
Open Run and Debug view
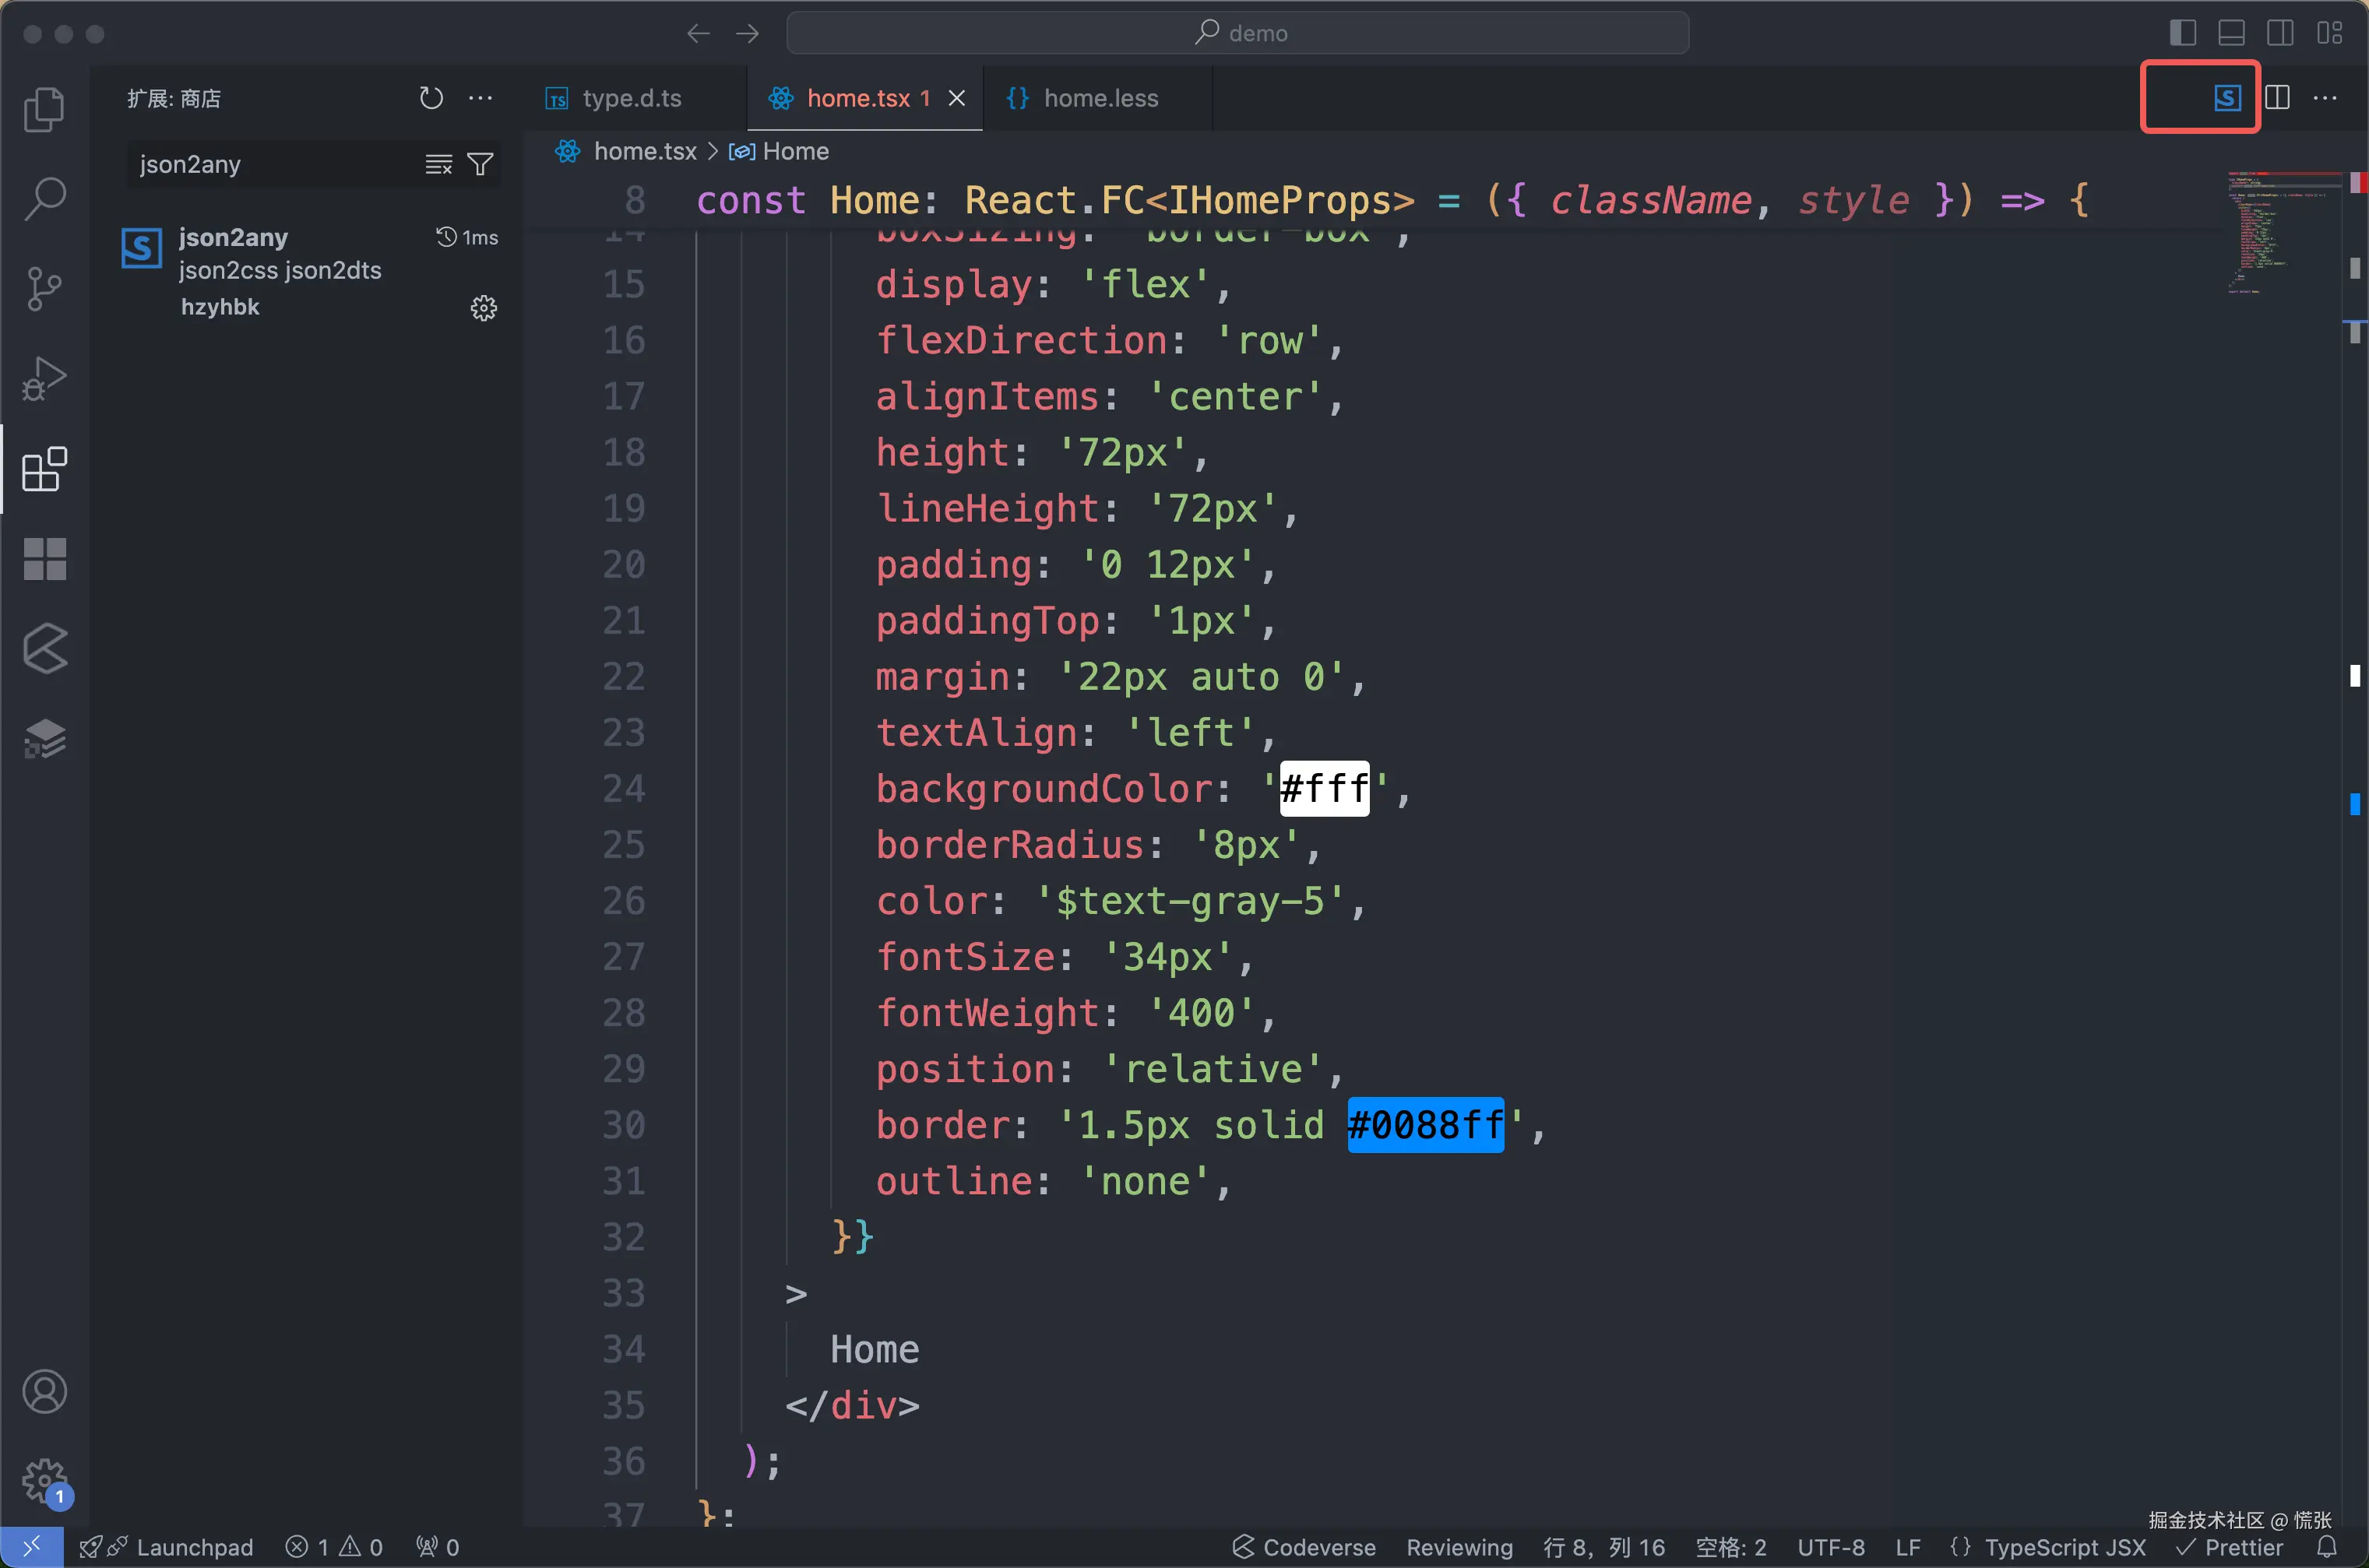coord(44,378)
